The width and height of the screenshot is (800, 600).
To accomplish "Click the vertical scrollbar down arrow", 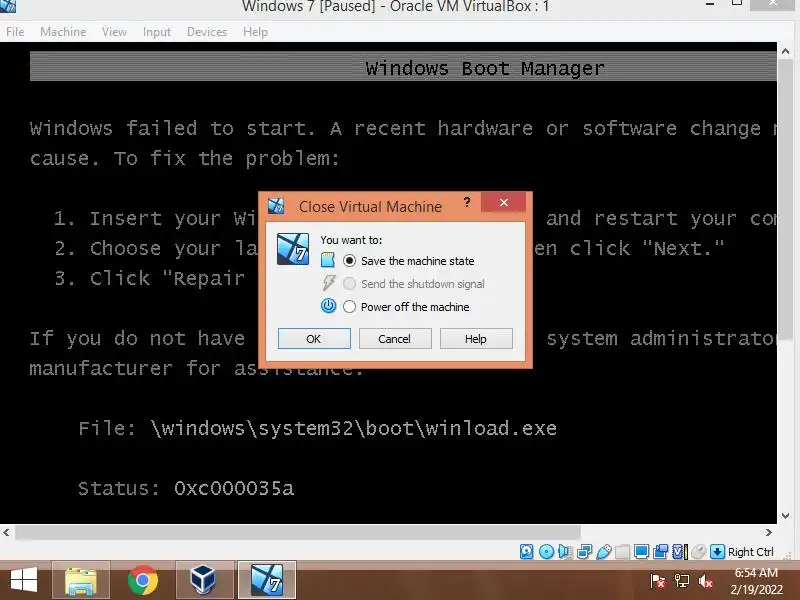I will [785, 516].
